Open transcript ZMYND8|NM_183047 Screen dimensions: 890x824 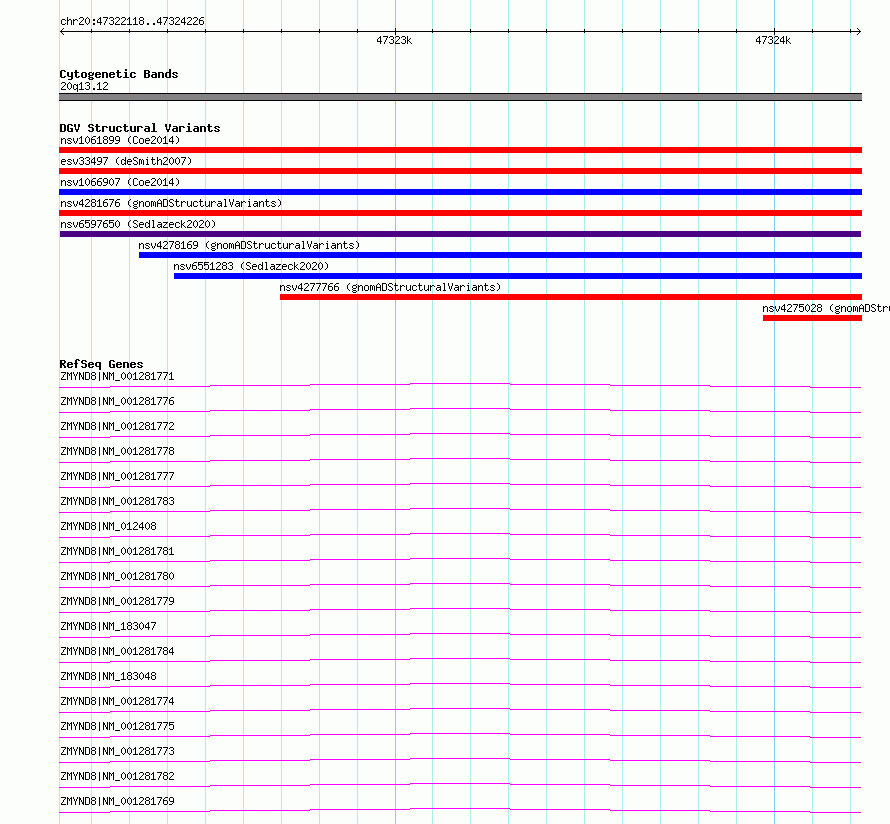click(x=108, y=626)
